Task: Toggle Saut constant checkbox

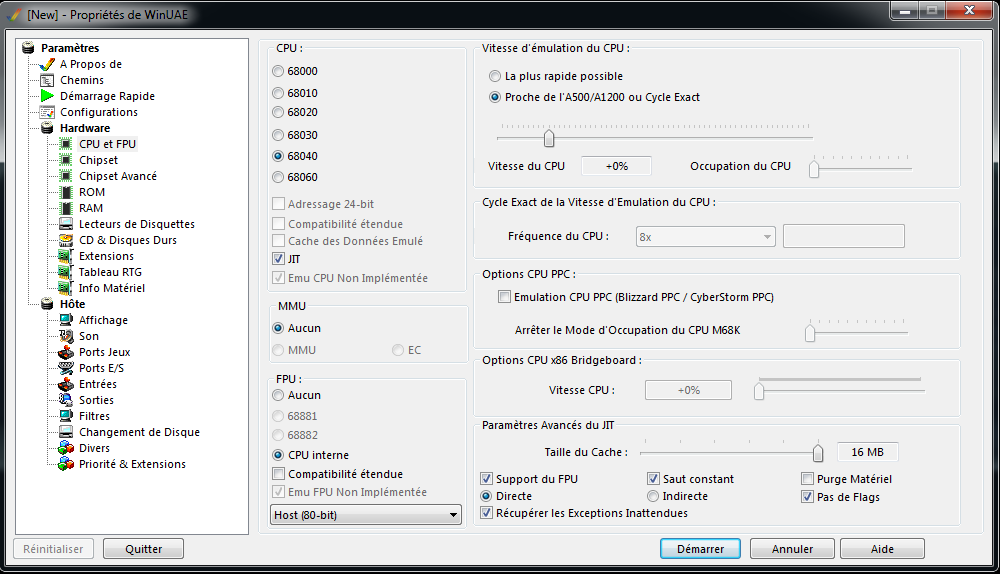Action: tap(653, 479)
